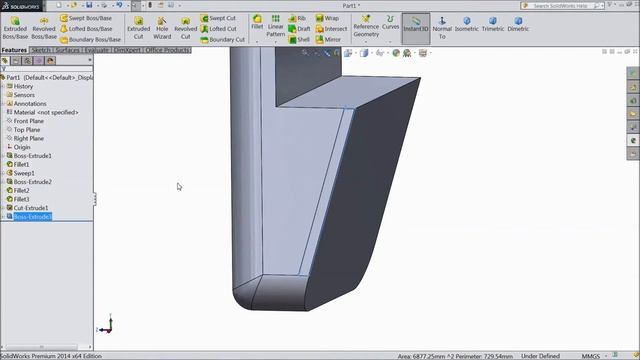The image size is (640, 360).
Task: Switch to Normal To view
Action: 442,28
